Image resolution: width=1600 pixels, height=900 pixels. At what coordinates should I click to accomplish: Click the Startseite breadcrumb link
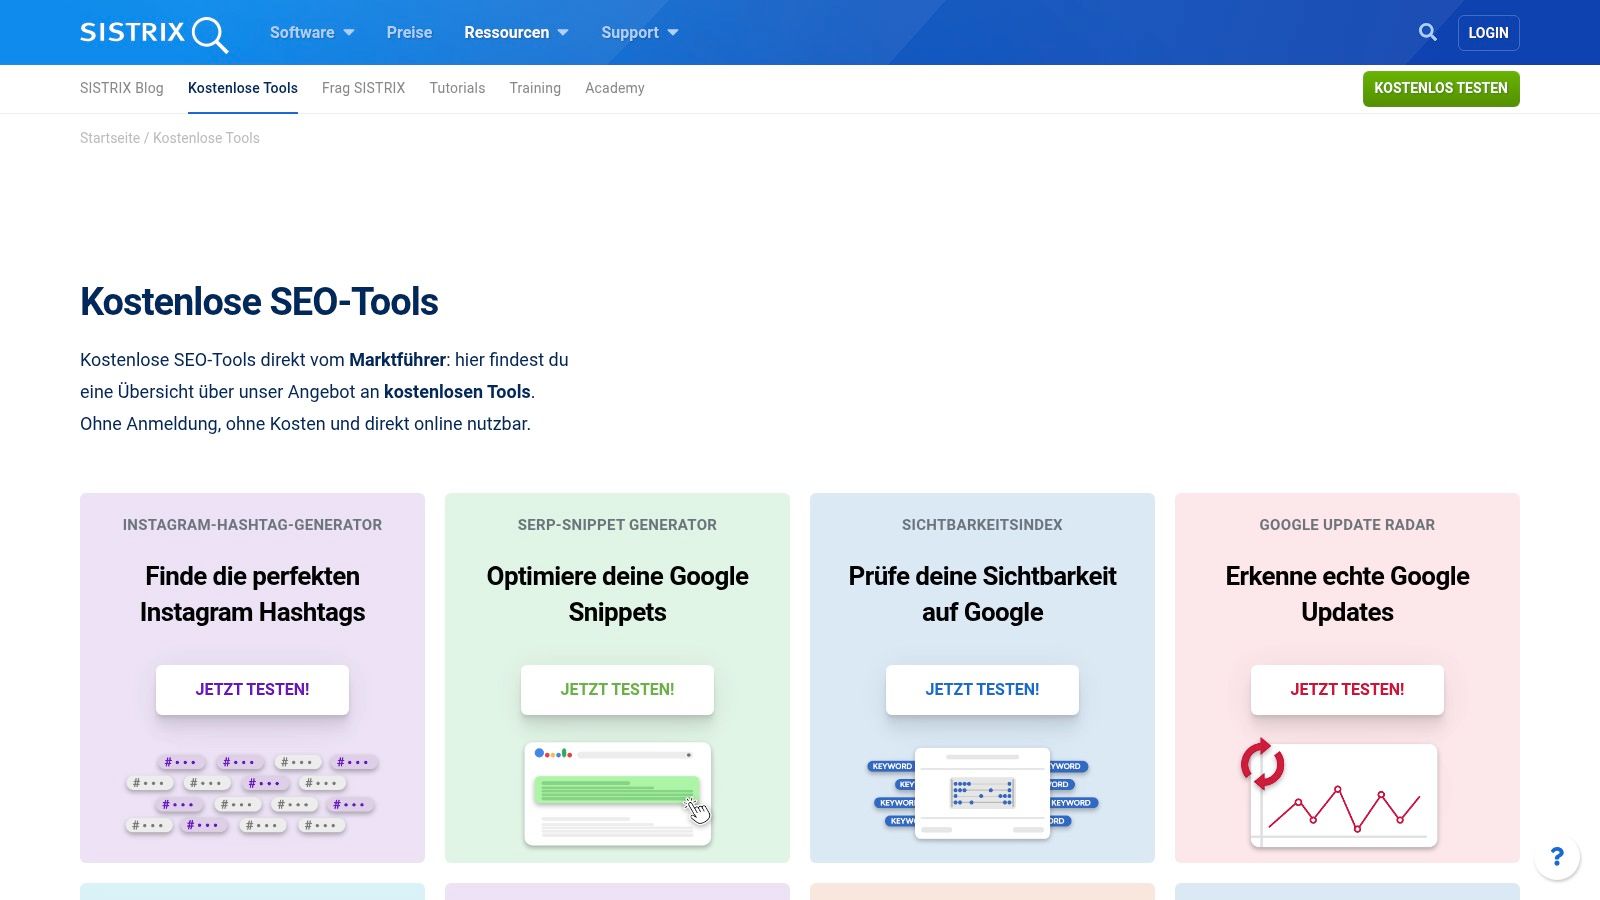pos(110,137)
